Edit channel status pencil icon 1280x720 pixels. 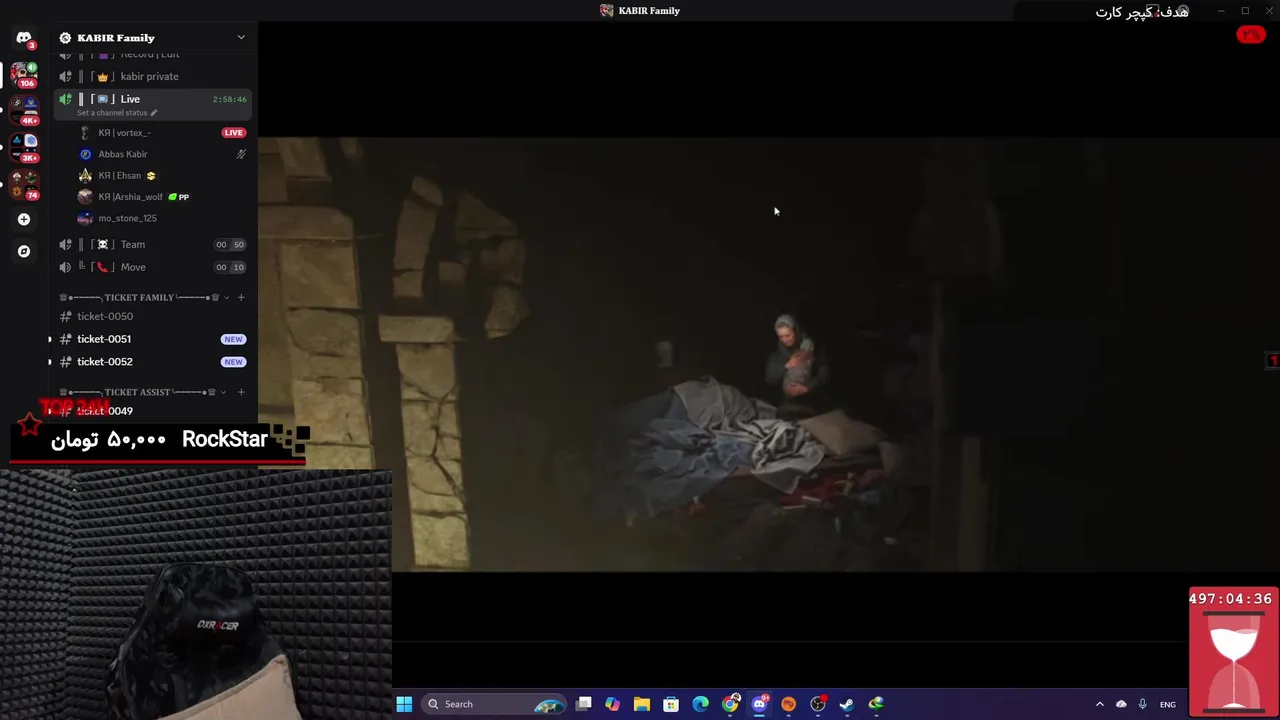[153, 113]
